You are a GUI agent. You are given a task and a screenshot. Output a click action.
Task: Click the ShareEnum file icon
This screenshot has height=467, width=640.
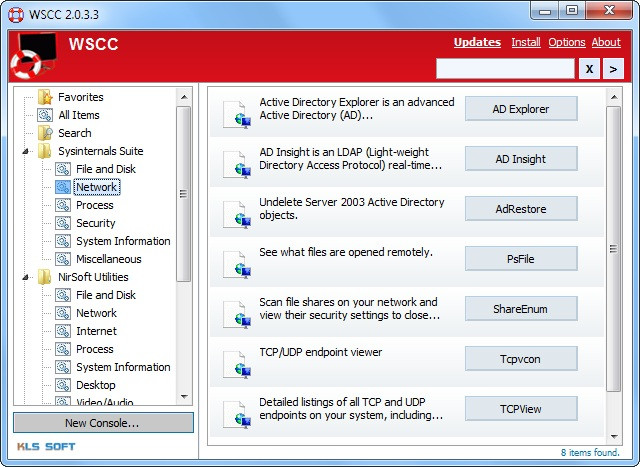pos(237,315)
